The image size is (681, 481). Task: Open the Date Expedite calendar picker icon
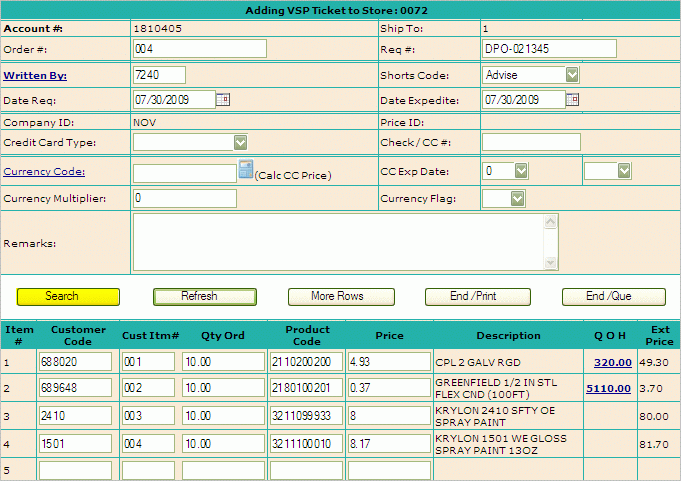click(572, 99)
